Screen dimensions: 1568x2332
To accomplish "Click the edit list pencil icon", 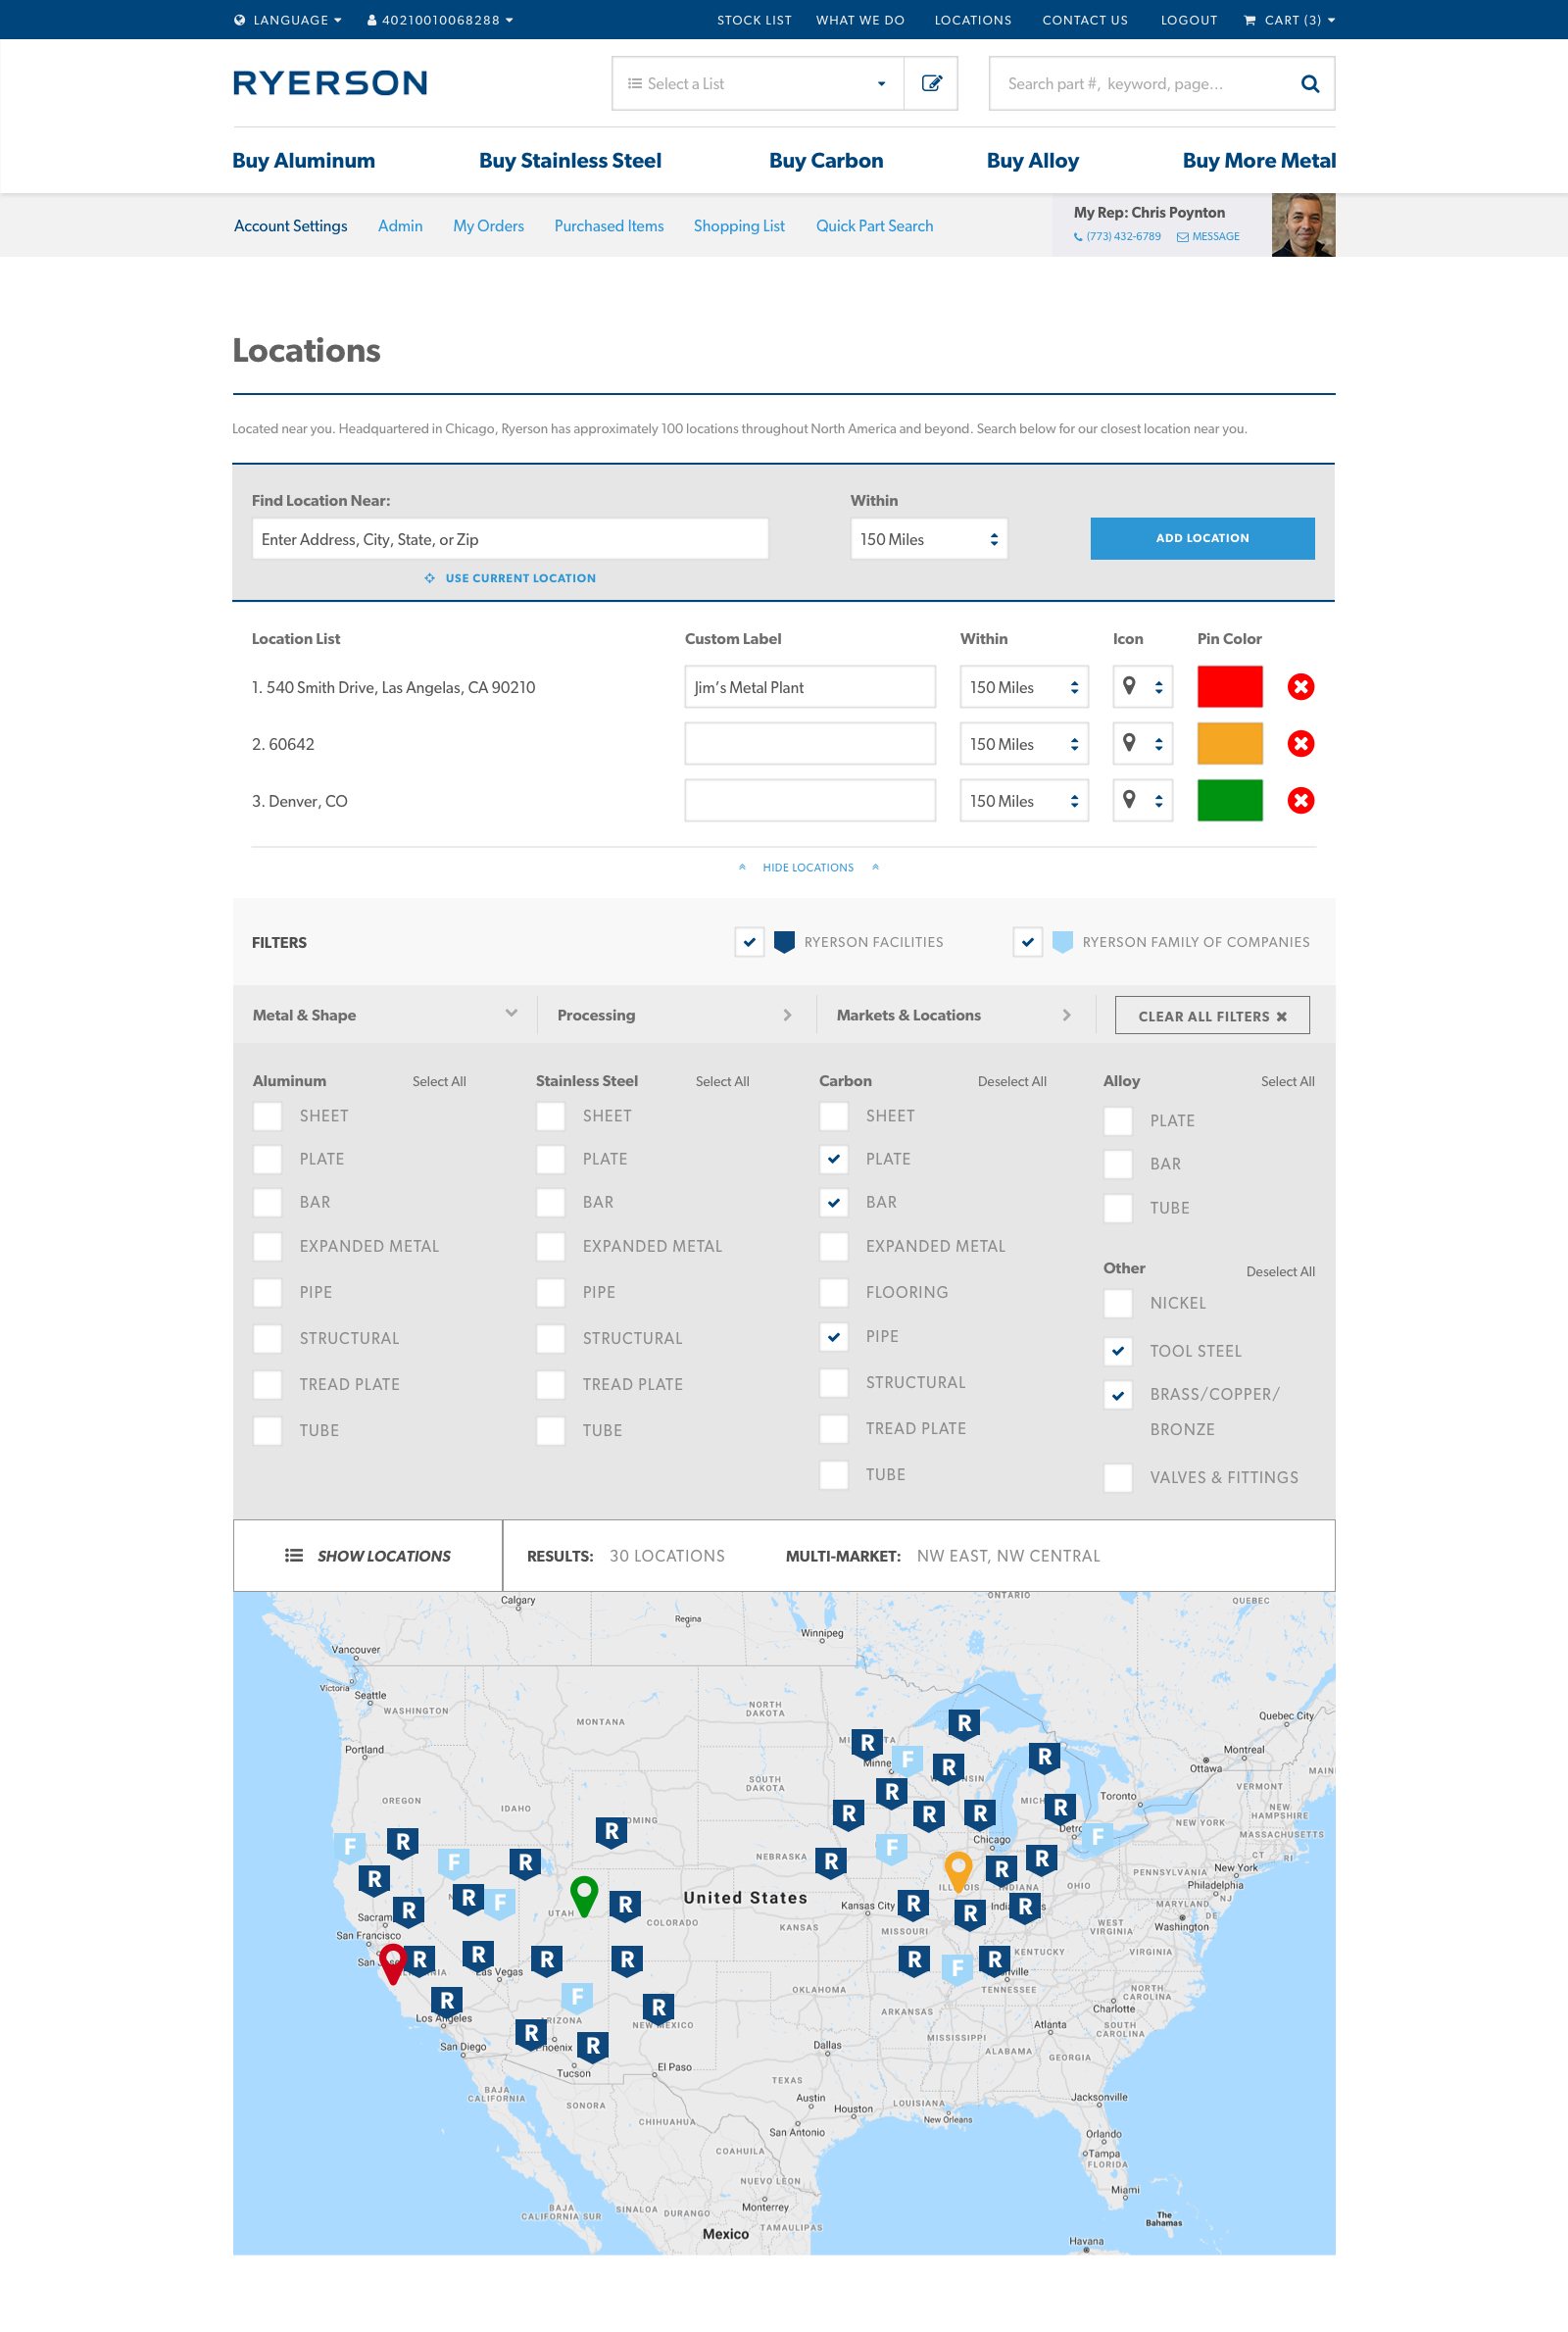I will coord(931,83).
